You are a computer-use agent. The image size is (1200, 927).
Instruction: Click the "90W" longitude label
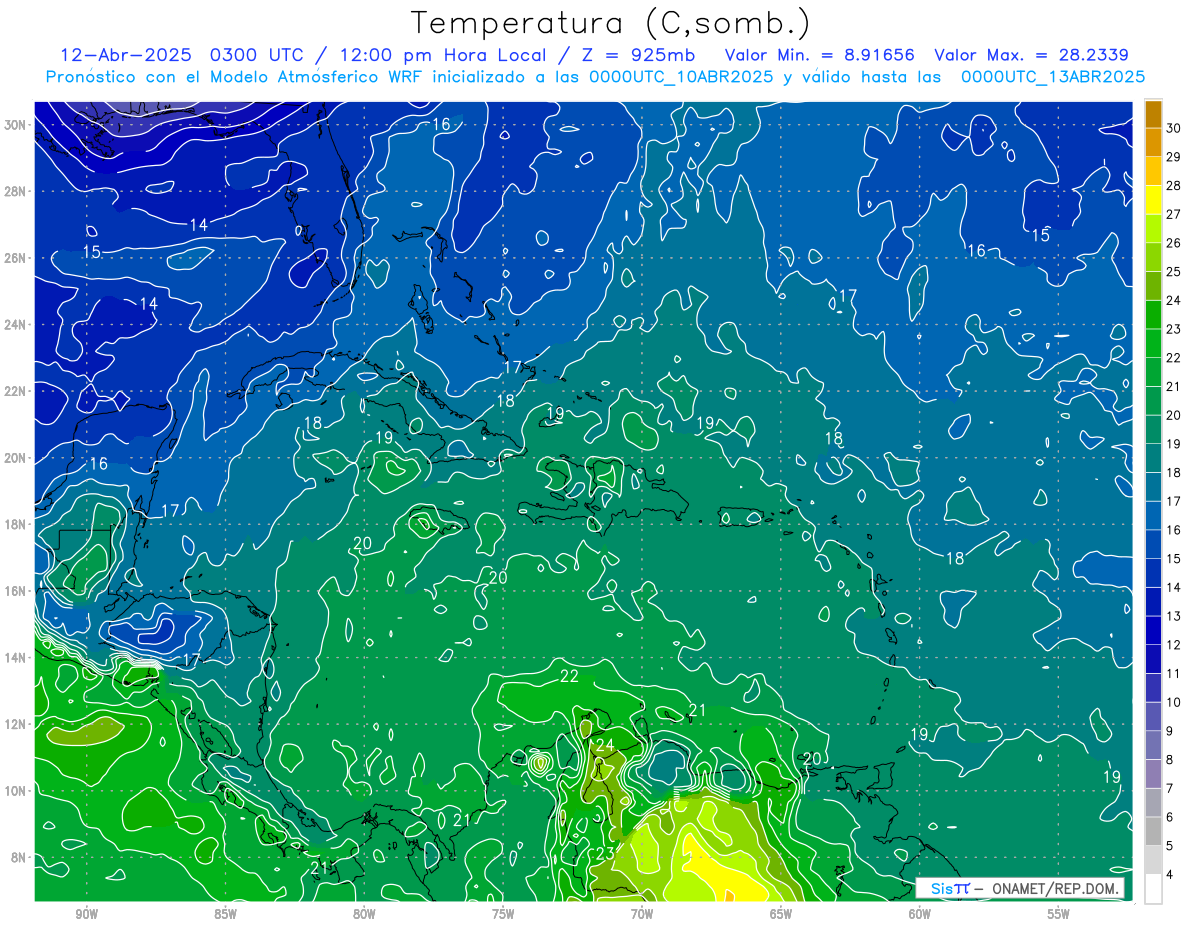[x=86, y=914]
